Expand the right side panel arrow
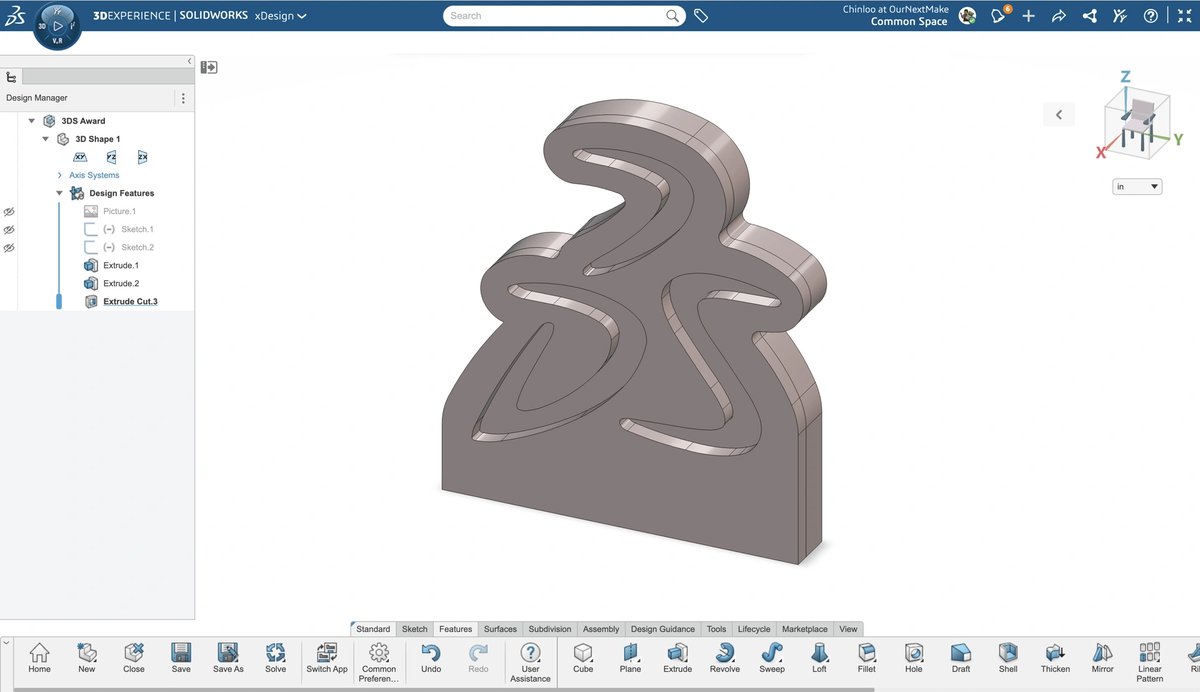 click(x=1058, y=114)
